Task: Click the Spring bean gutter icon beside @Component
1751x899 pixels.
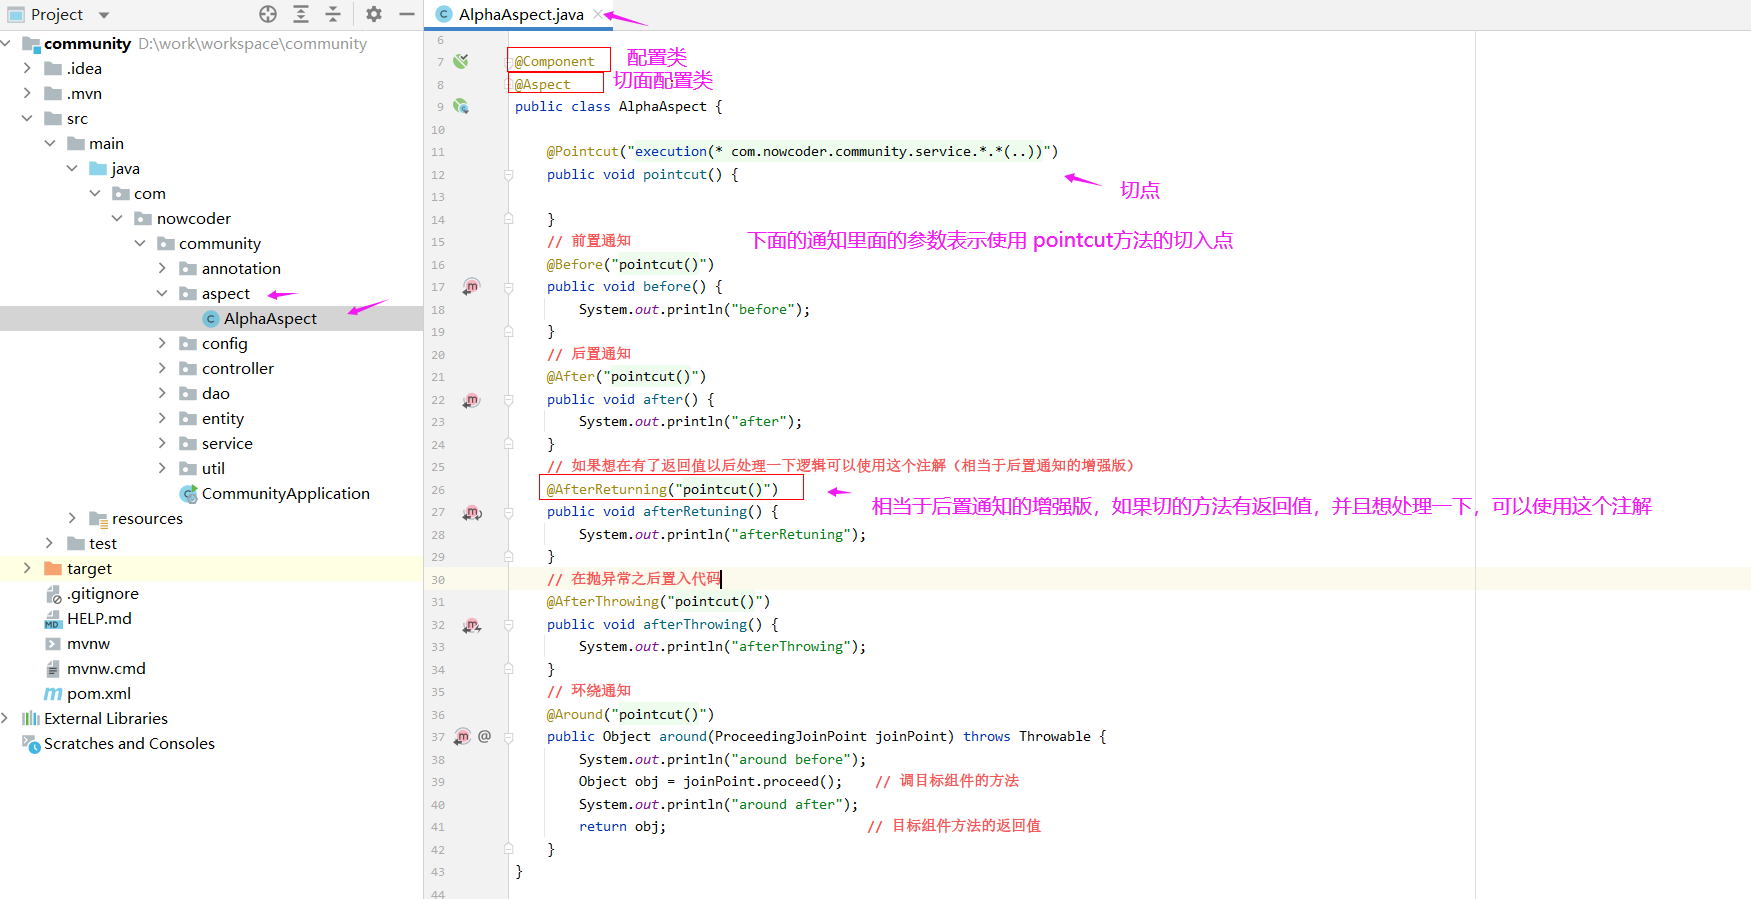Action: 461,61
